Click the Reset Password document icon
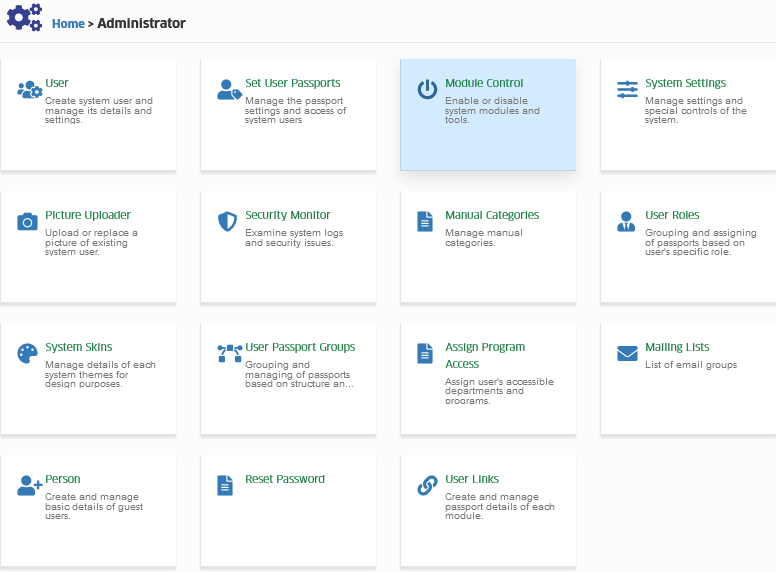 225,486
